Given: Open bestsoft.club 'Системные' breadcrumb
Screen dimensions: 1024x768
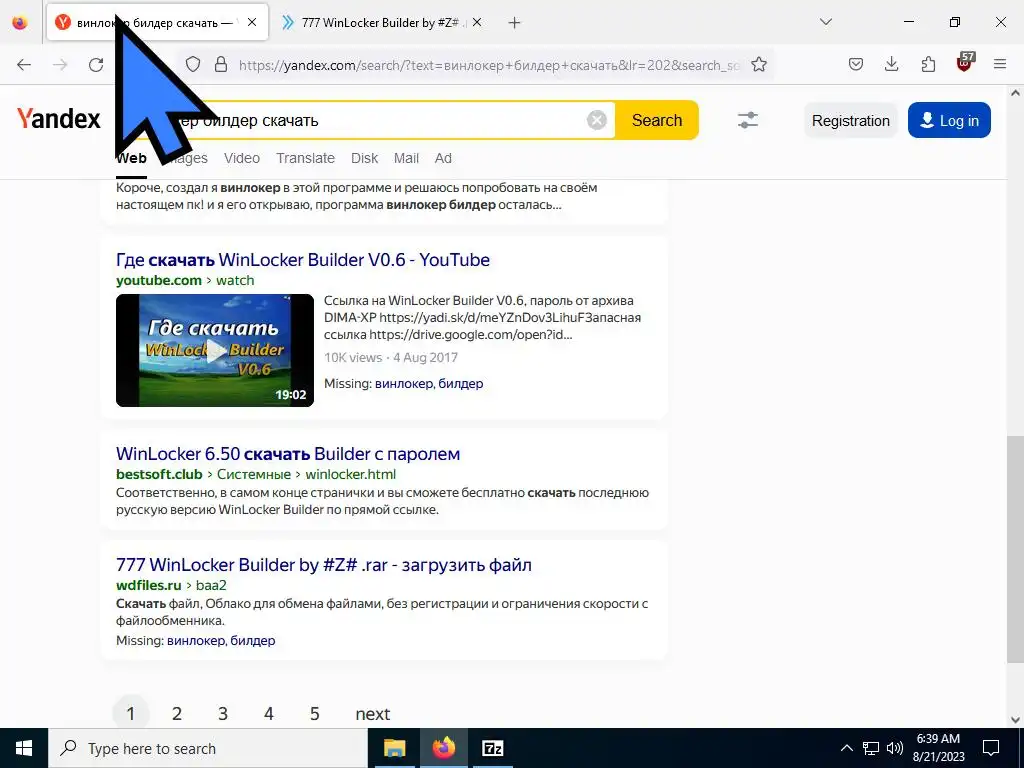Looking at the screenshot, I should click(x=254, y=475).
